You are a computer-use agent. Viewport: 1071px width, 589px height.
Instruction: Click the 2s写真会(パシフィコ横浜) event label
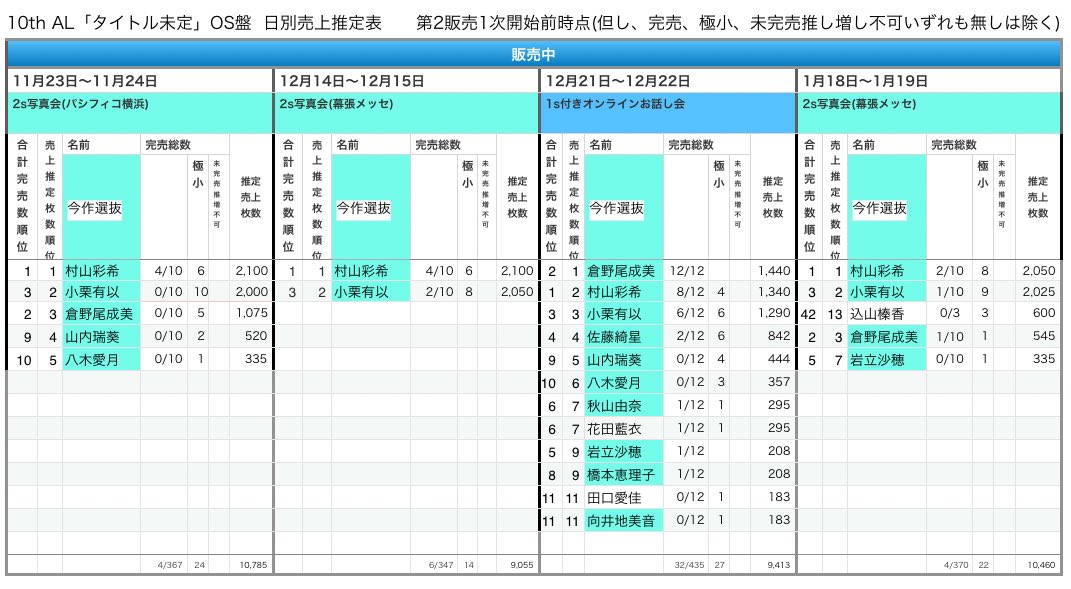(x=81, y=104)
